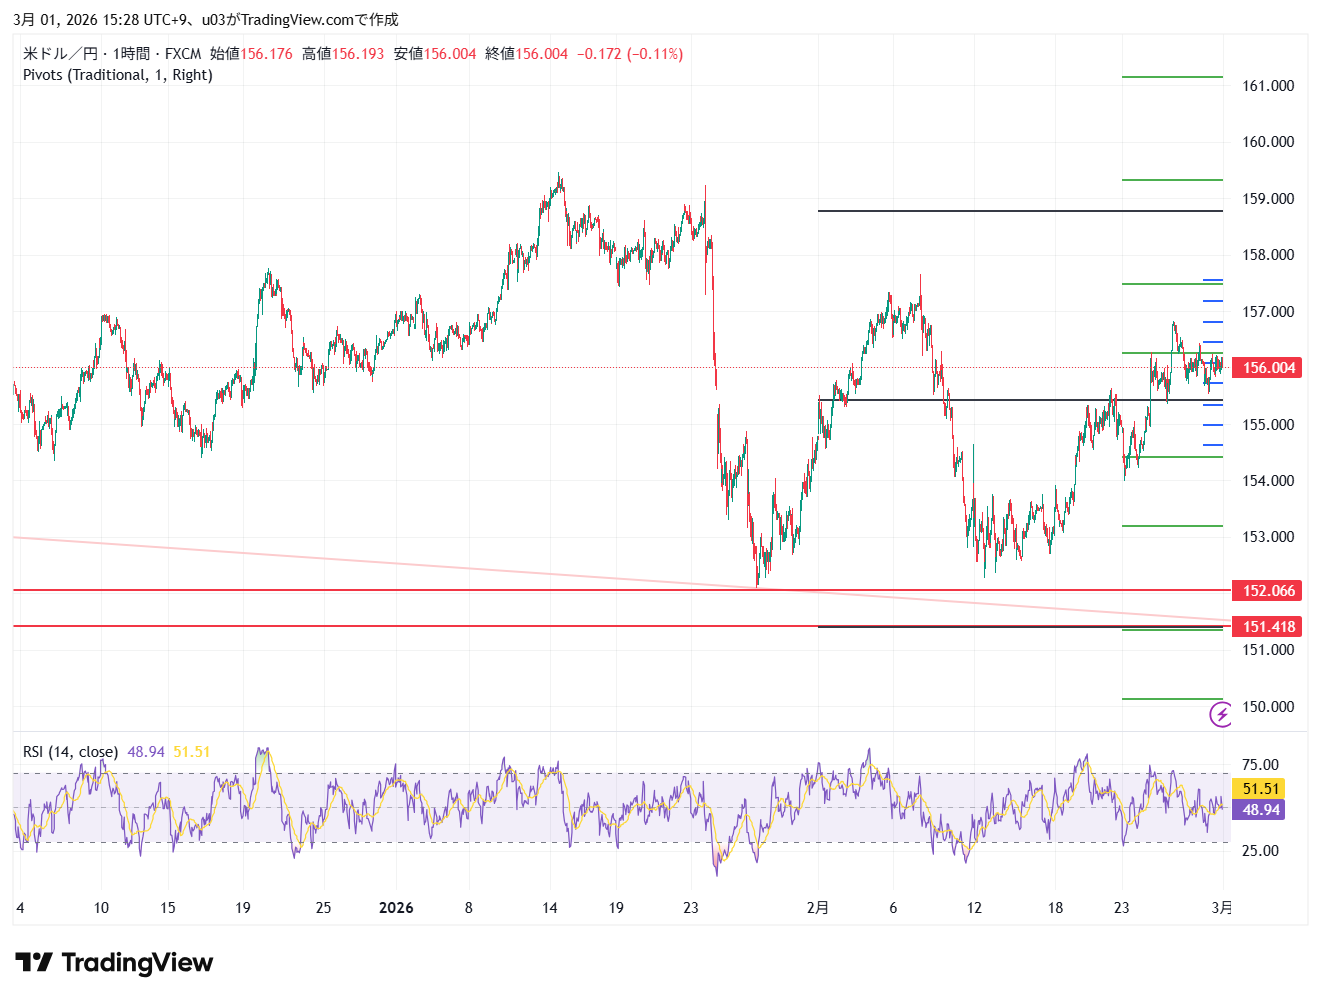
Task: Click the 米ドル/円 symbol title
Action: click(x=60, y=54)
